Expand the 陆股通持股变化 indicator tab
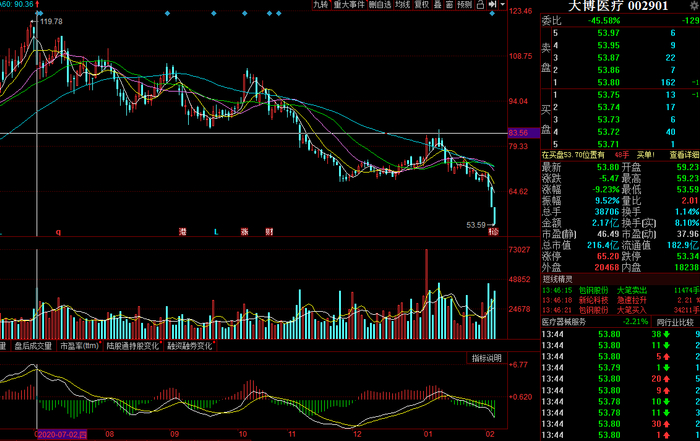The image size is (700, 441). (x=132, y=346)
